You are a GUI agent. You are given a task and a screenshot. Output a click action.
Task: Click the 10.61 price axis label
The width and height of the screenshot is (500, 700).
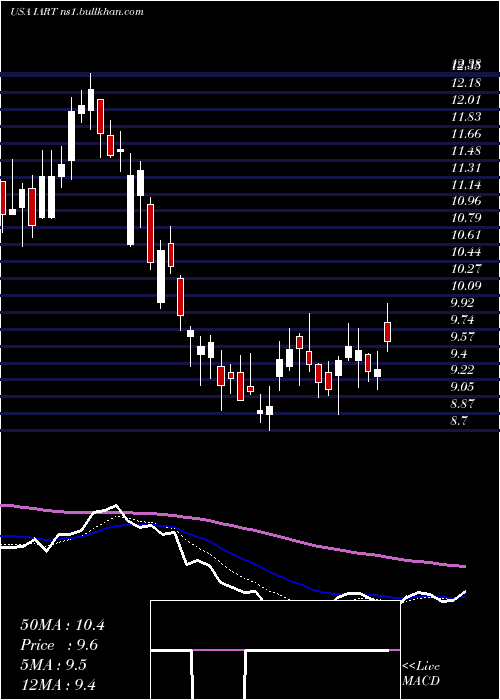466,235
